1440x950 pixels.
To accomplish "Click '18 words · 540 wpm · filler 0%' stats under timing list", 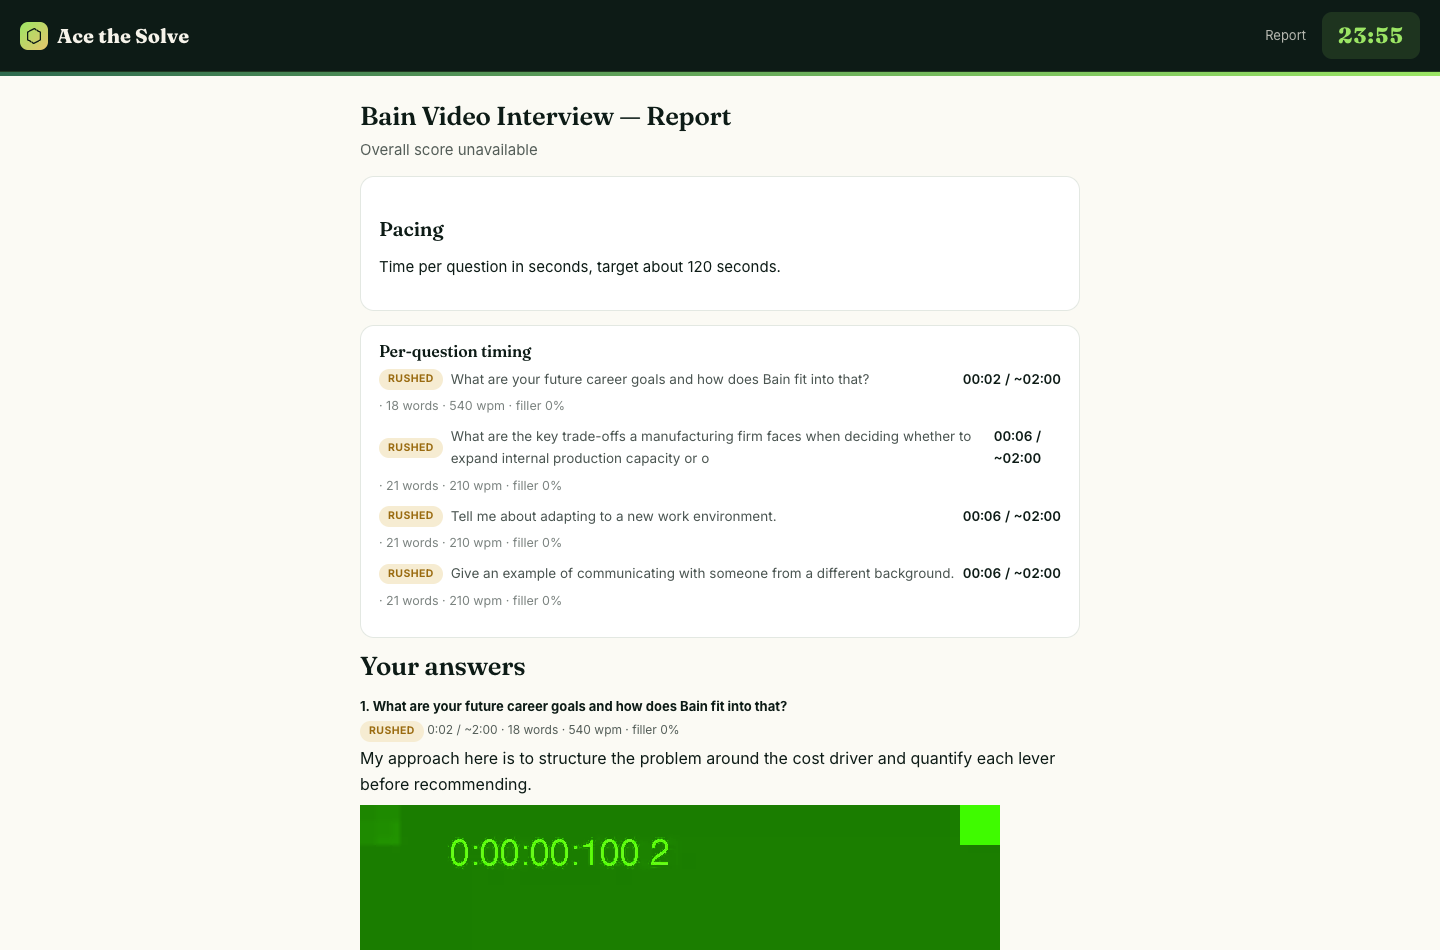I will click(x=472, y=406).
